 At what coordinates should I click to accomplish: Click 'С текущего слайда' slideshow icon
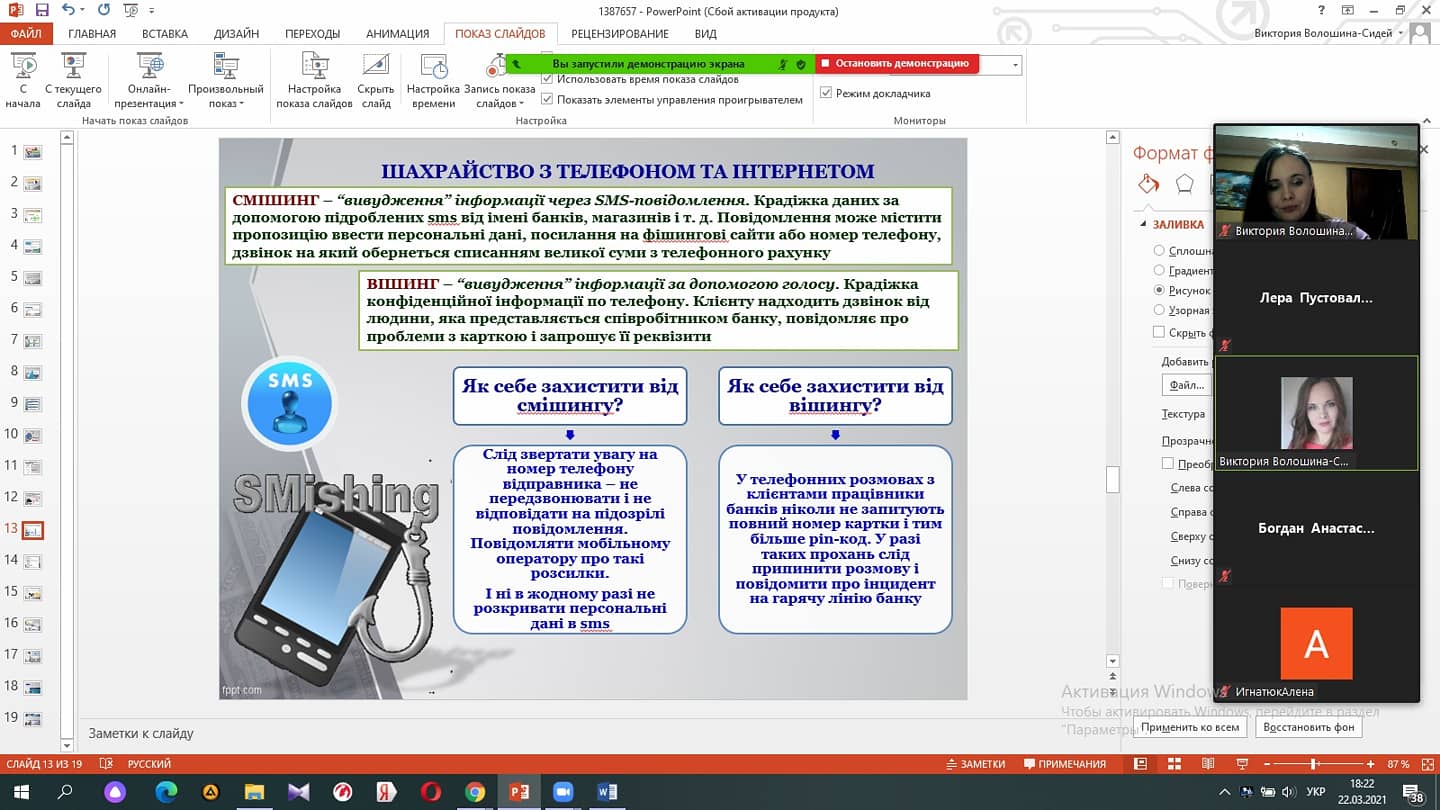73,80
